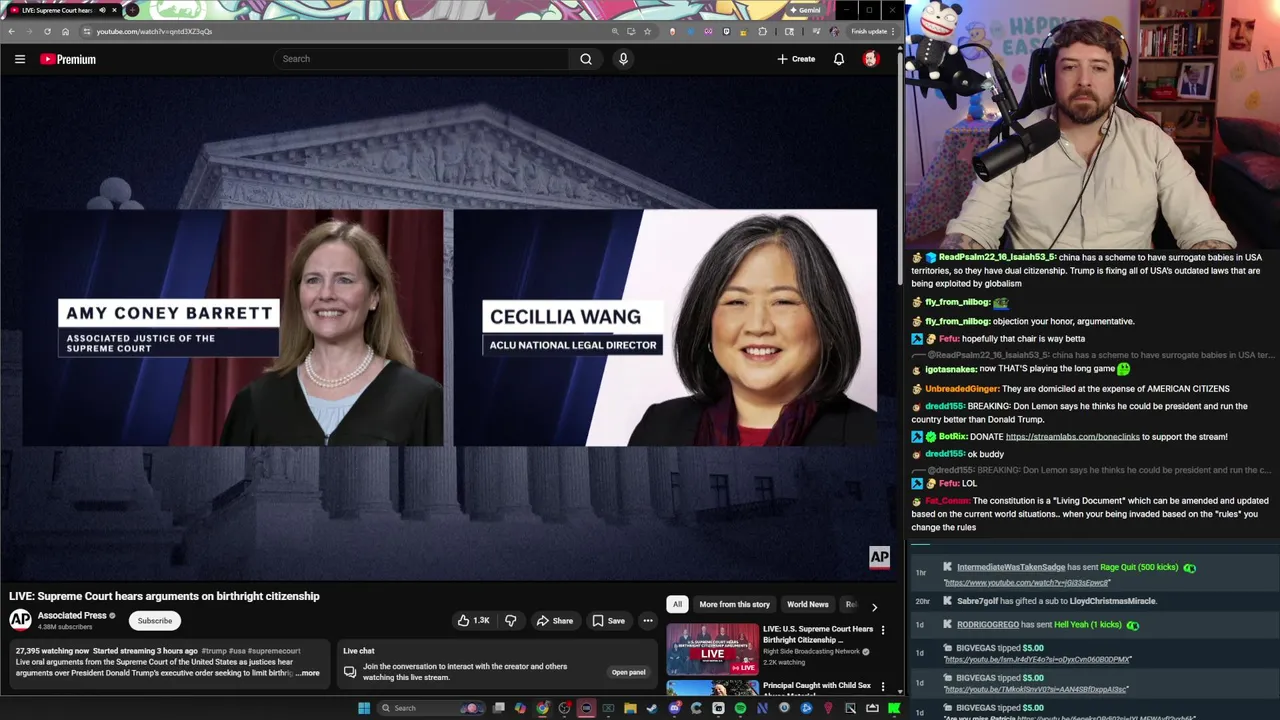The height and width of the screenshot is (720, 1280).
Task: Subscribe to Associated Press channel
Action: coord(155,621)
